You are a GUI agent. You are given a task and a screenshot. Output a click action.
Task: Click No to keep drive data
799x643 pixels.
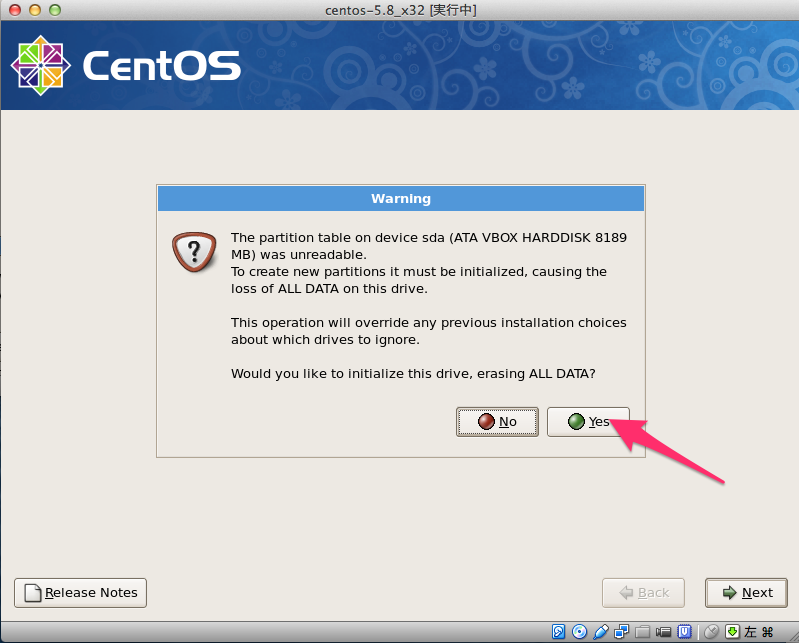pos(497,422)
